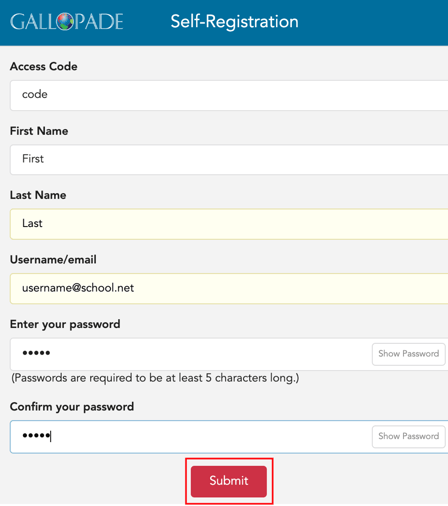
Task: Click the Access Code label
Action: pos(44,66)
